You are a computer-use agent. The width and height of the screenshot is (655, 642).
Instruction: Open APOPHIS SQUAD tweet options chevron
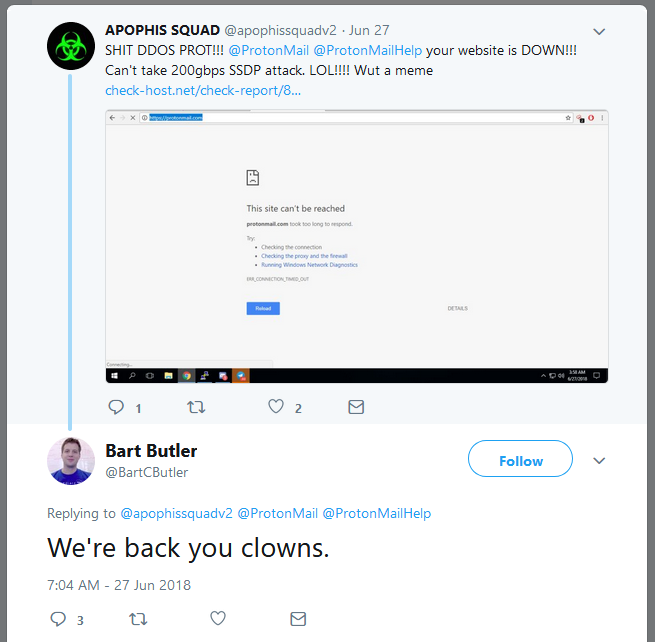coord(599,31)
